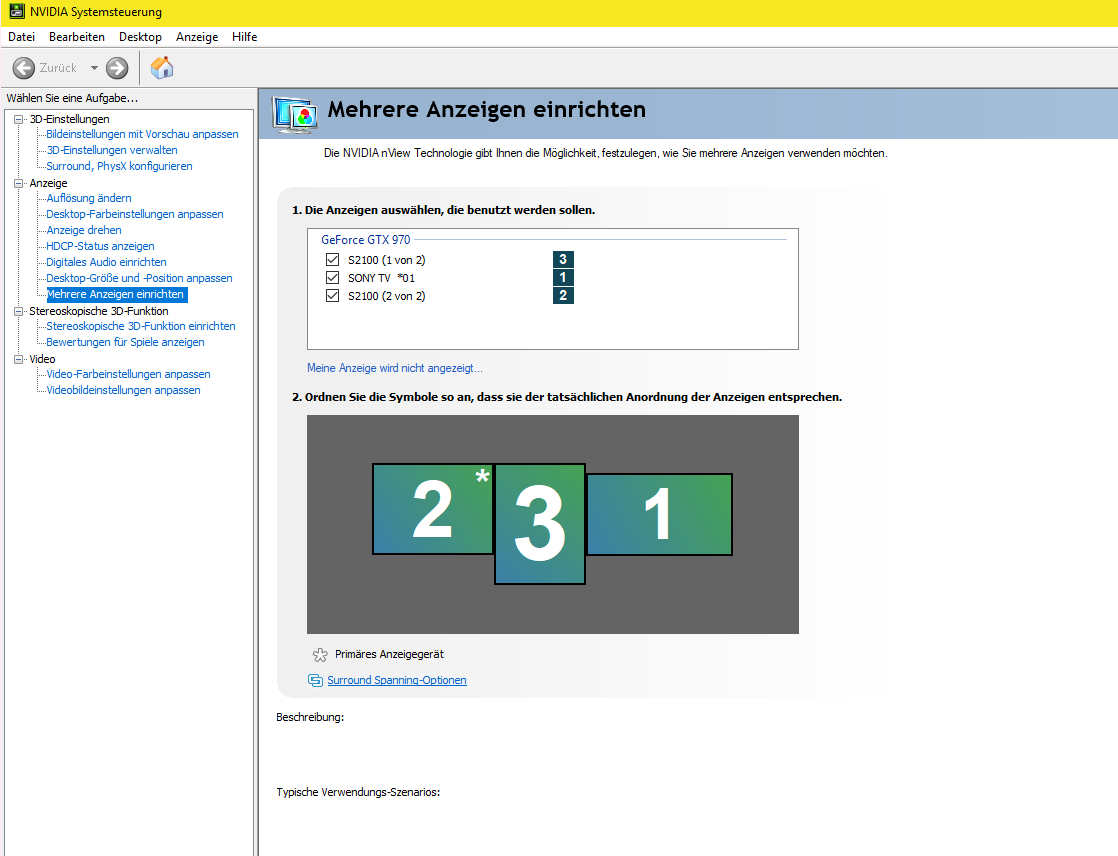The image size is (1118, 856).
Task: Open Anzeige drehen
Action: [x=84, y=230]
